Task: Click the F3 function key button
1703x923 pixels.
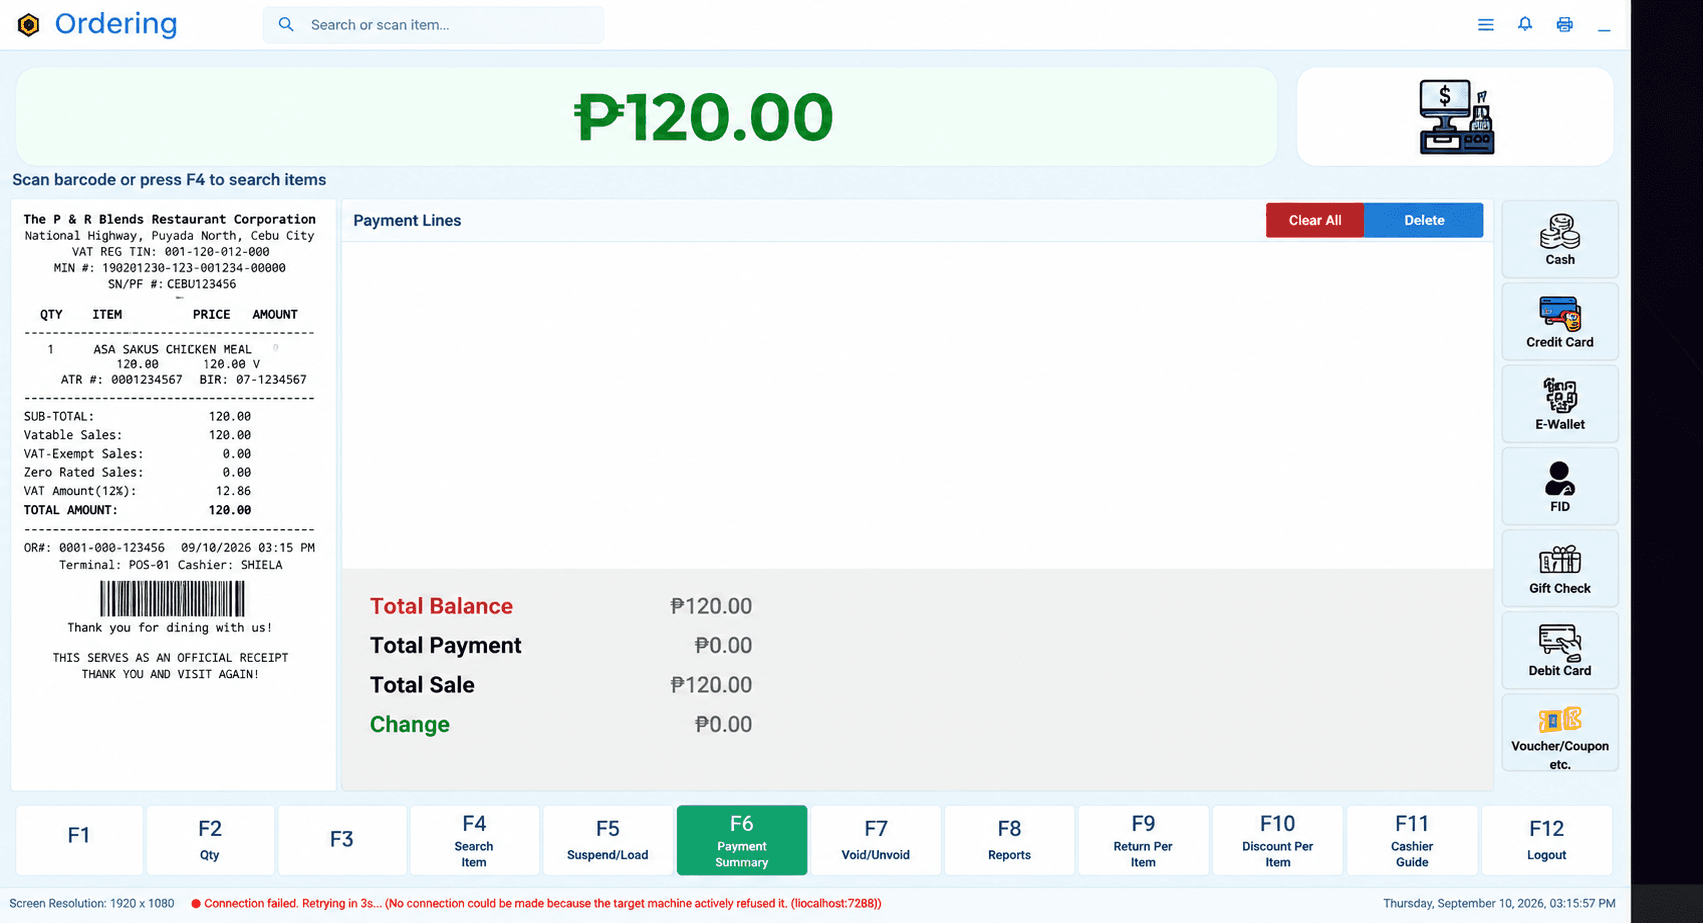Action: click(342, 840)
